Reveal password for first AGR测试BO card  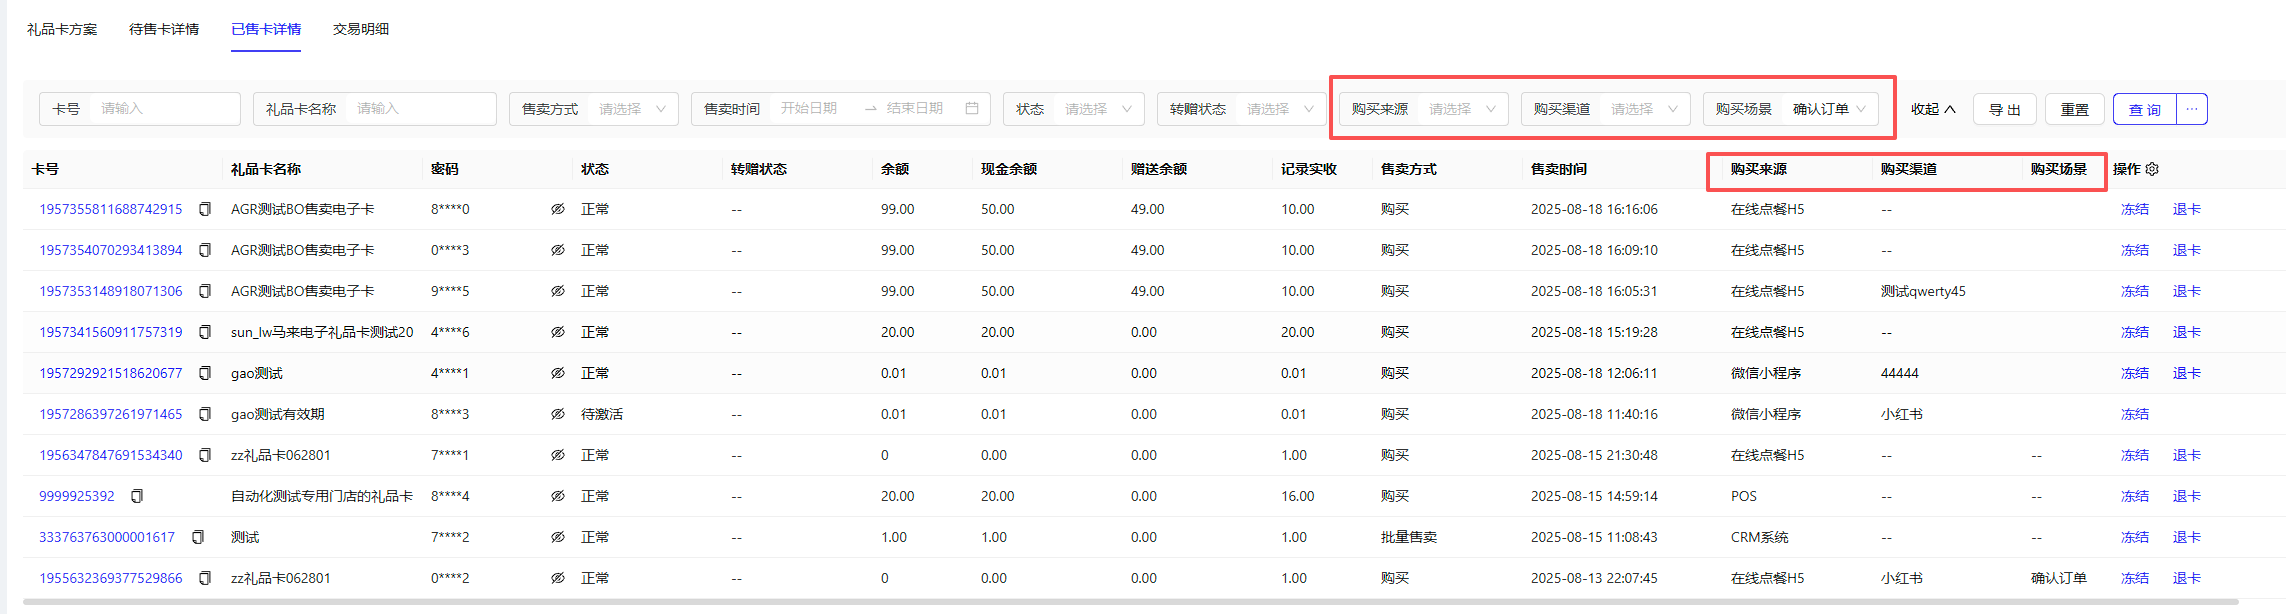pos(557,209)
